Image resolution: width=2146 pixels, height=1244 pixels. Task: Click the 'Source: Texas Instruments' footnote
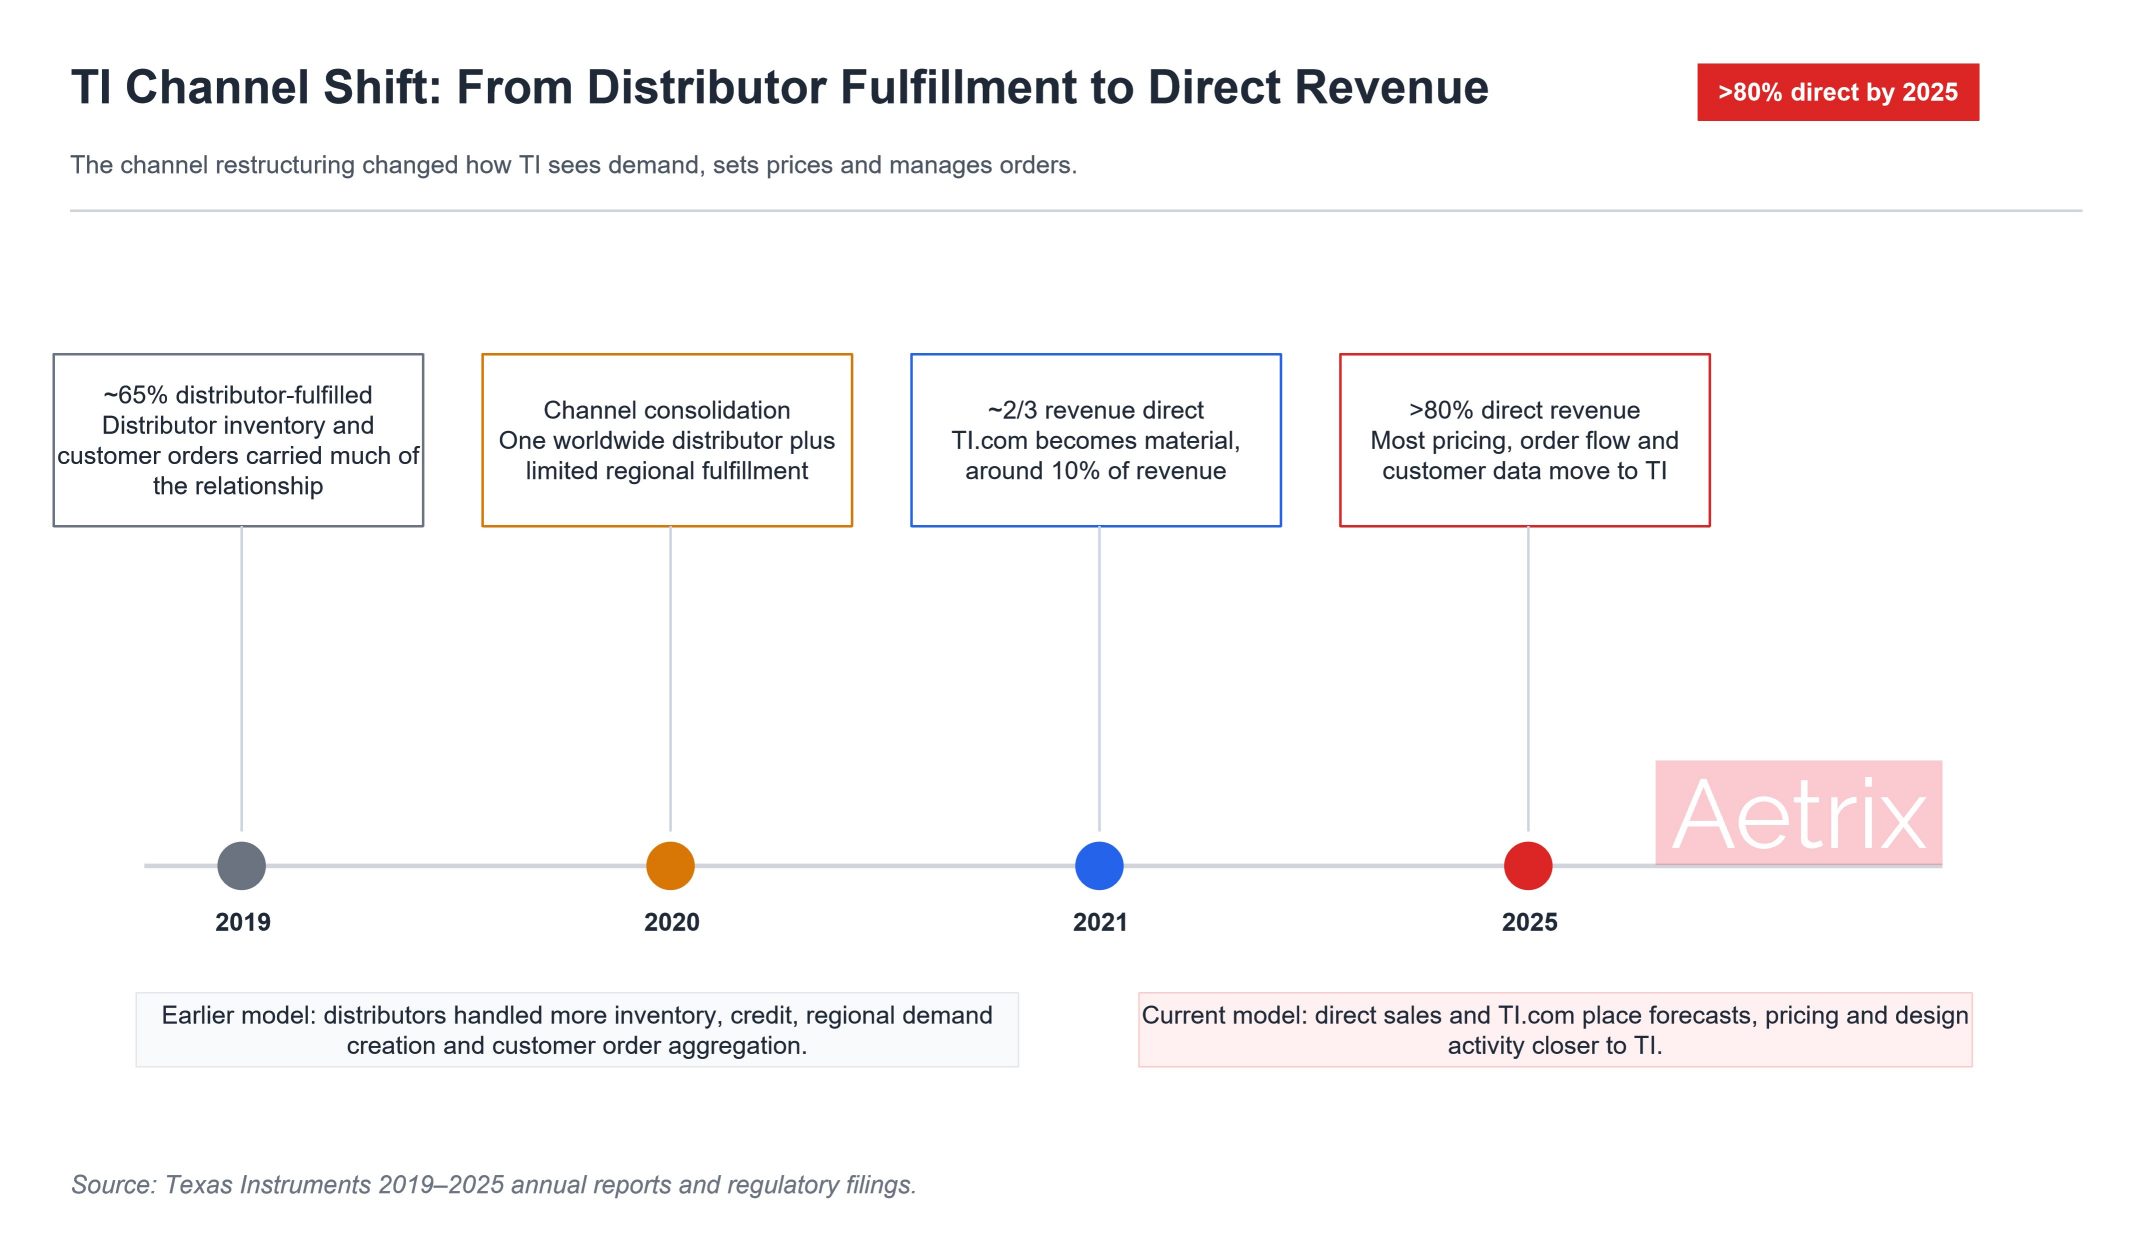[494, 1185]
